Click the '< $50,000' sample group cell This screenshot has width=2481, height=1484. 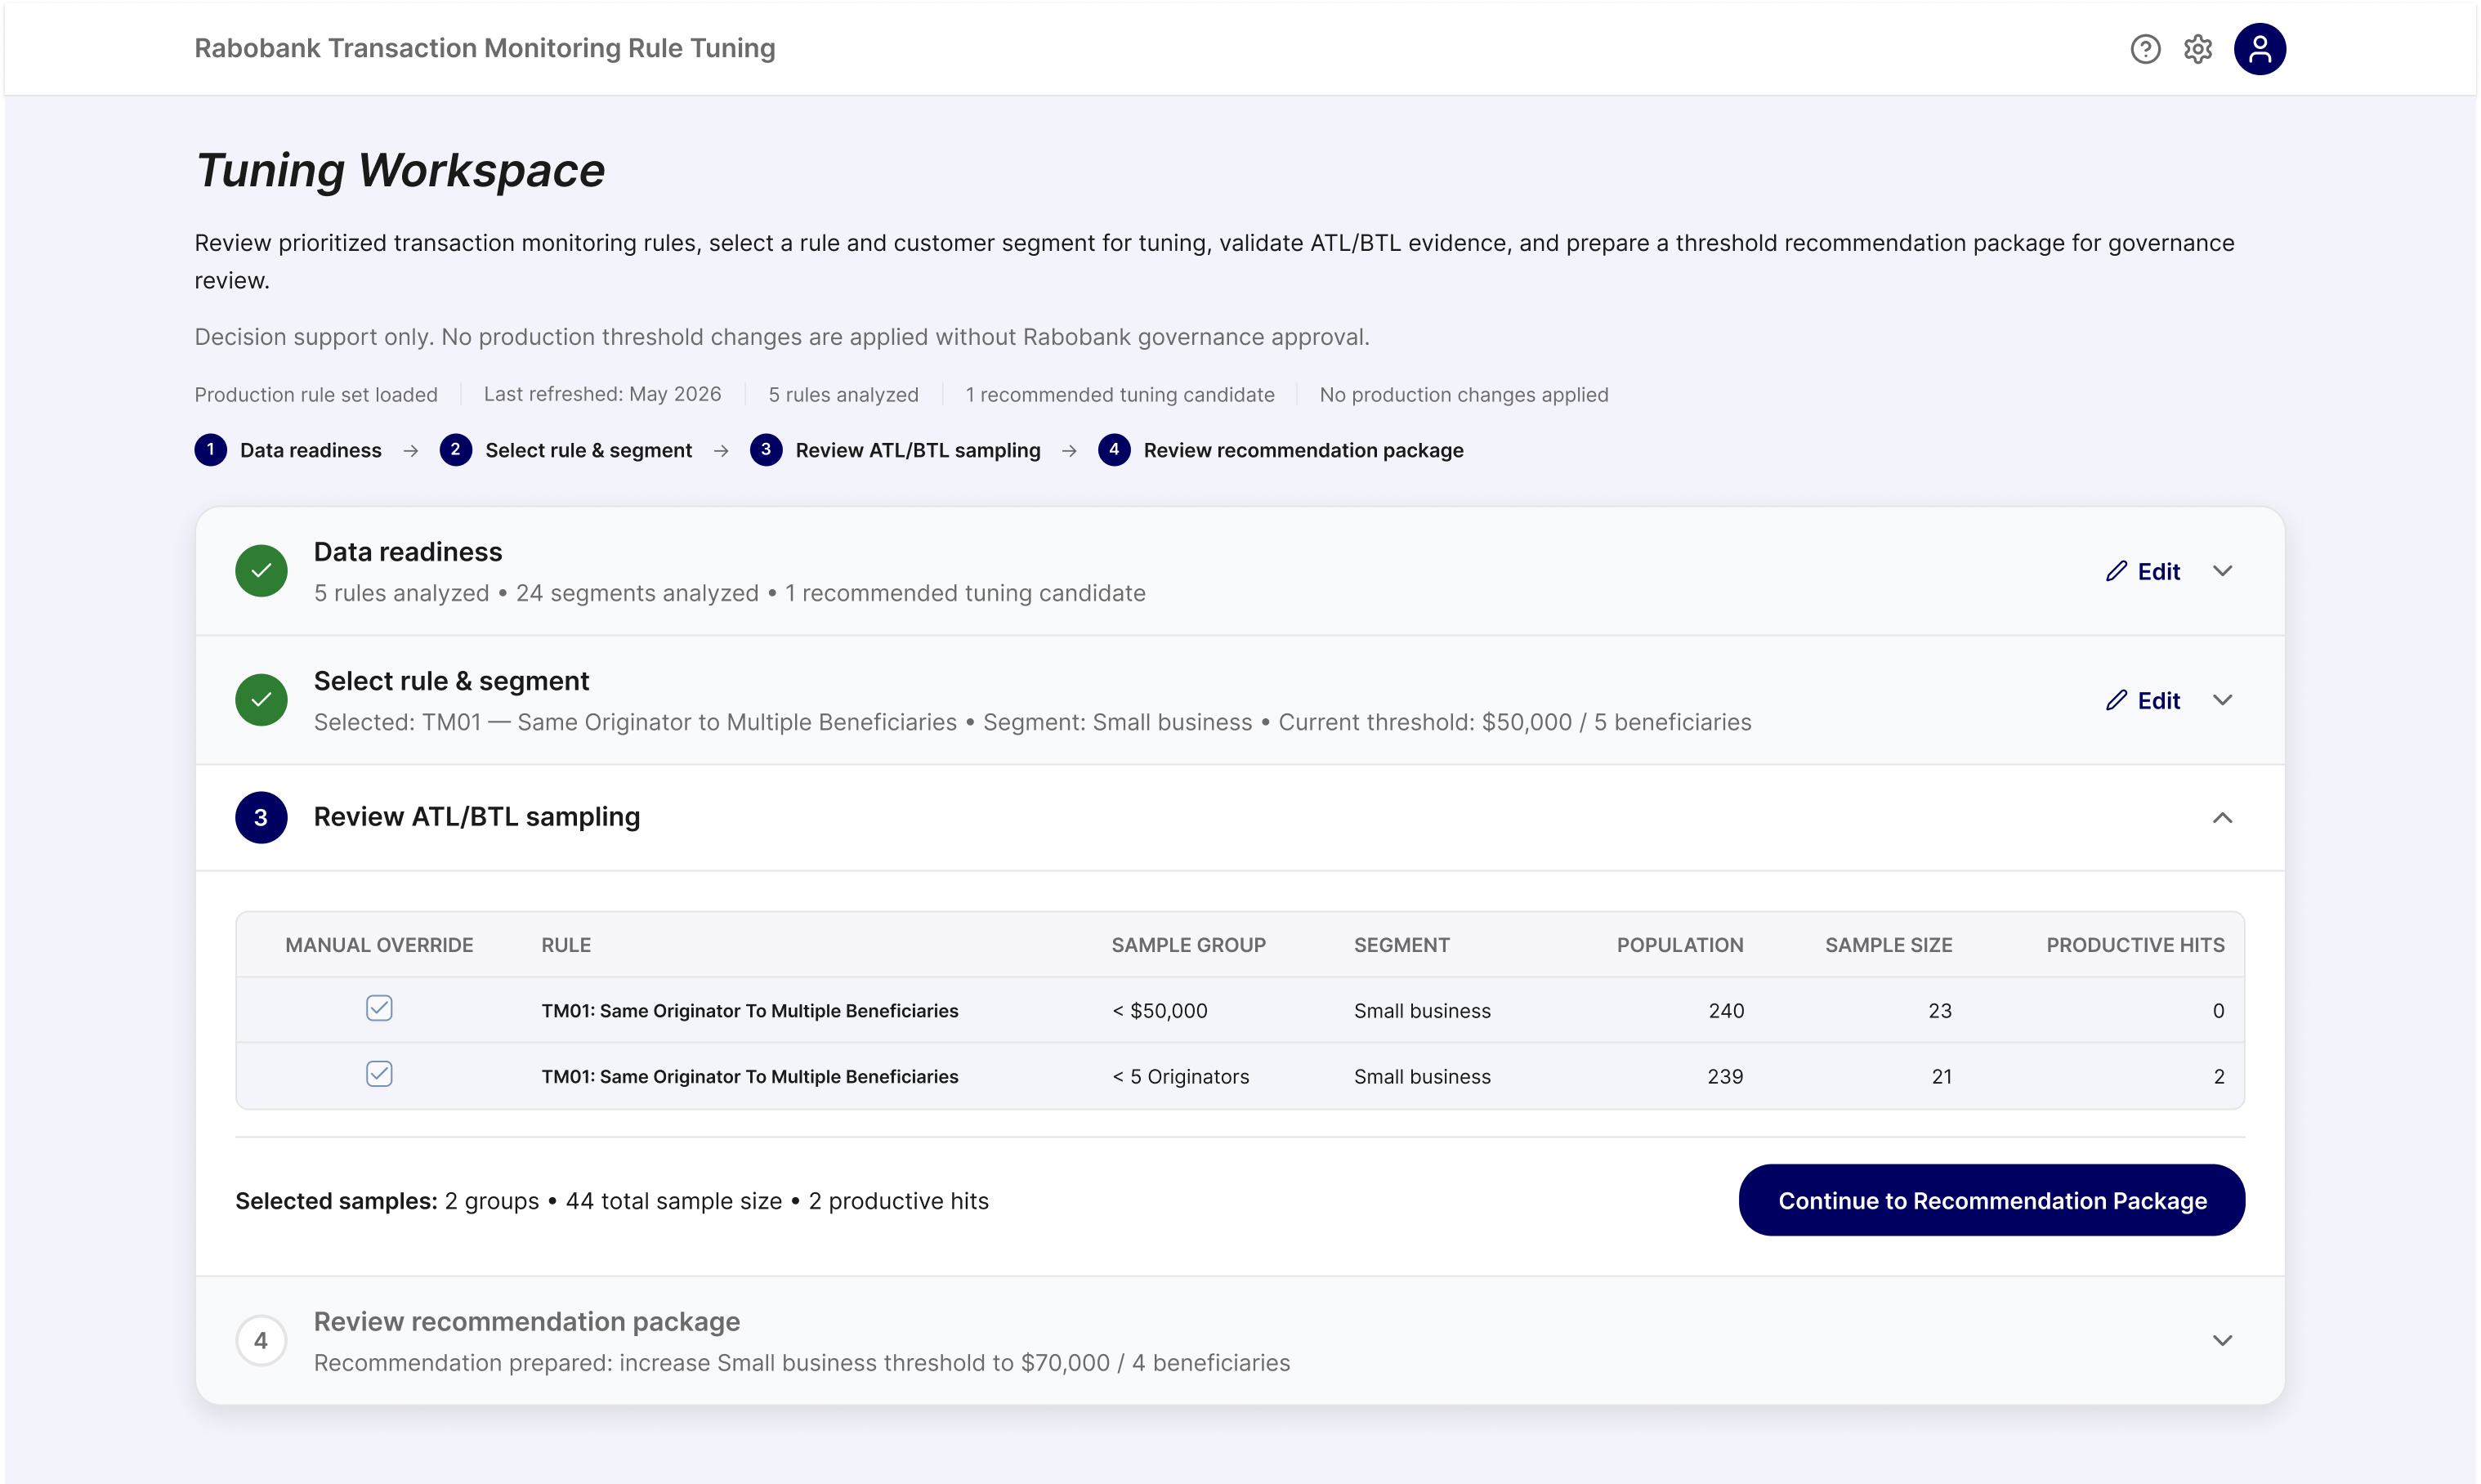1159,1011
